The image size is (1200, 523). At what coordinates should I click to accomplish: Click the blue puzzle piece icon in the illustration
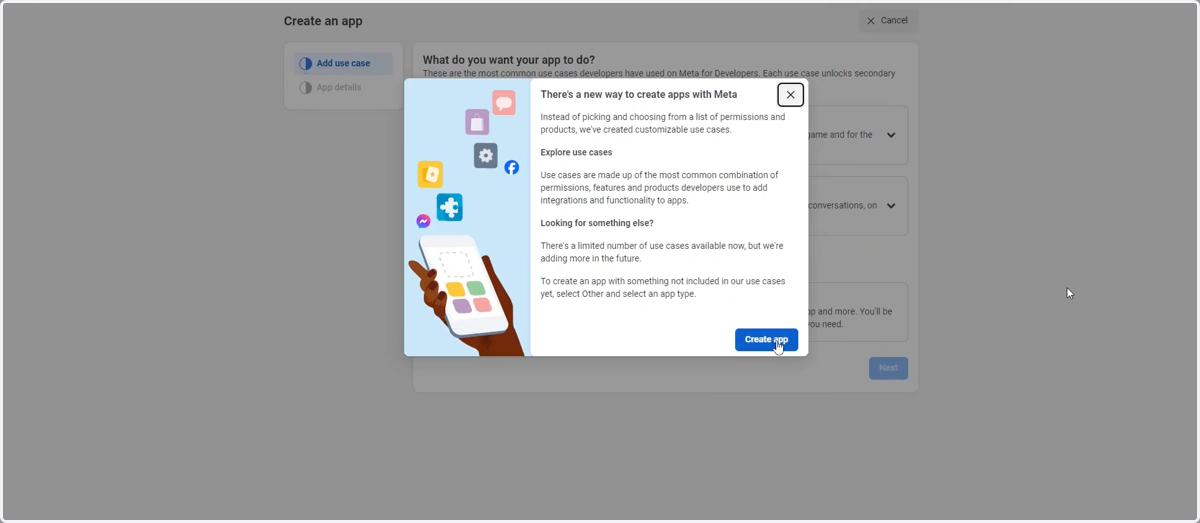coord(450,207)
